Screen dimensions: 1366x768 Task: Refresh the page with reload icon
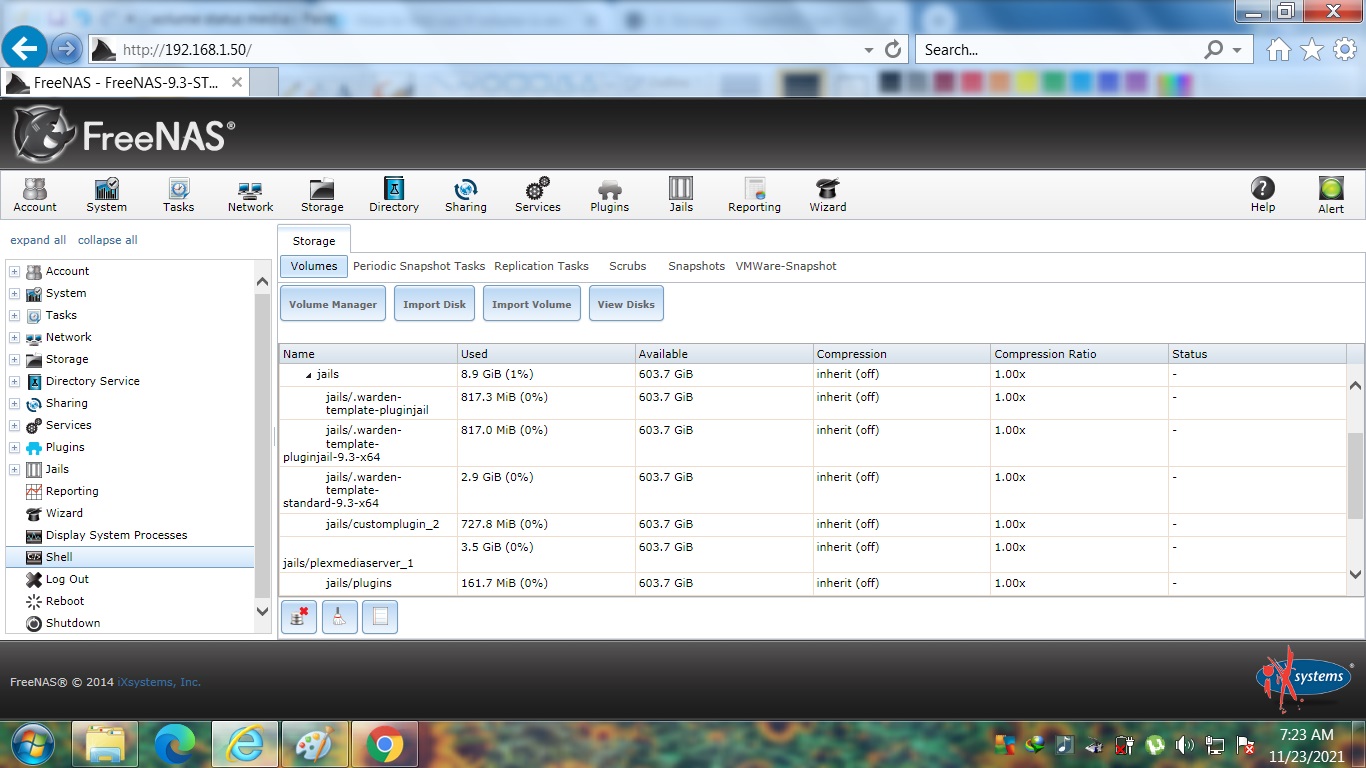(893, 49)
